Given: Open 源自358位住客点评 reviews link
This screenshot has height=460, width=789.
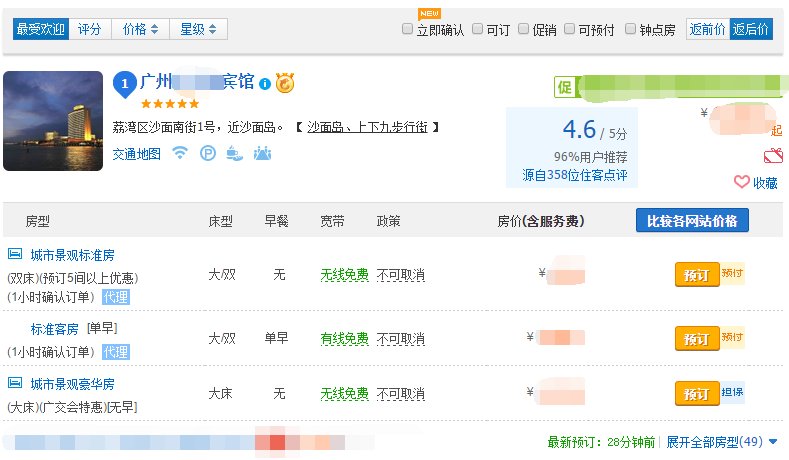Looking at the screenshot, I should tap(574, 175).
